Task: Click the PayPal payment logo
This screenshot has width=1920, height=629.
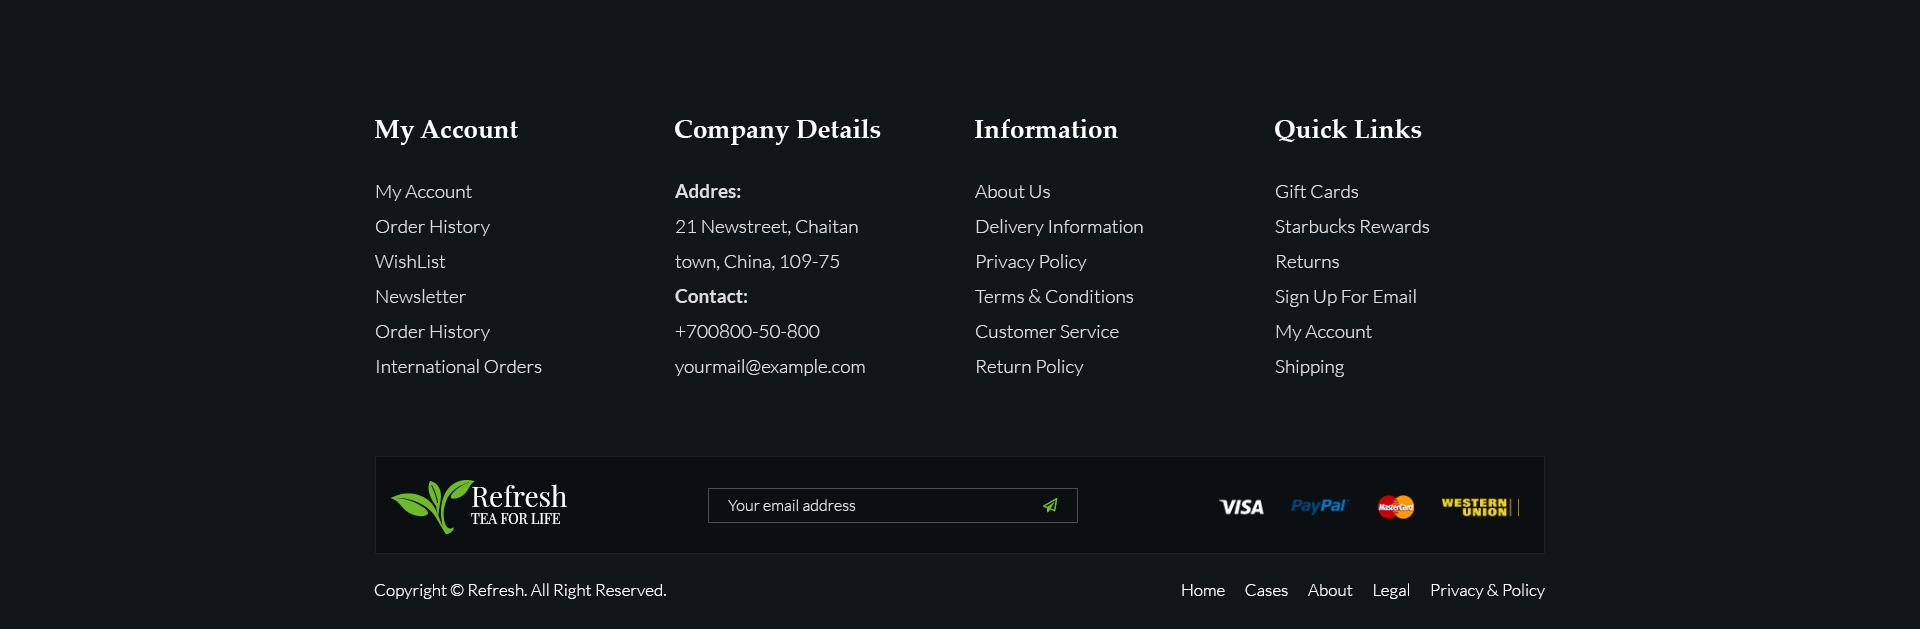Action: (1319, 506)
